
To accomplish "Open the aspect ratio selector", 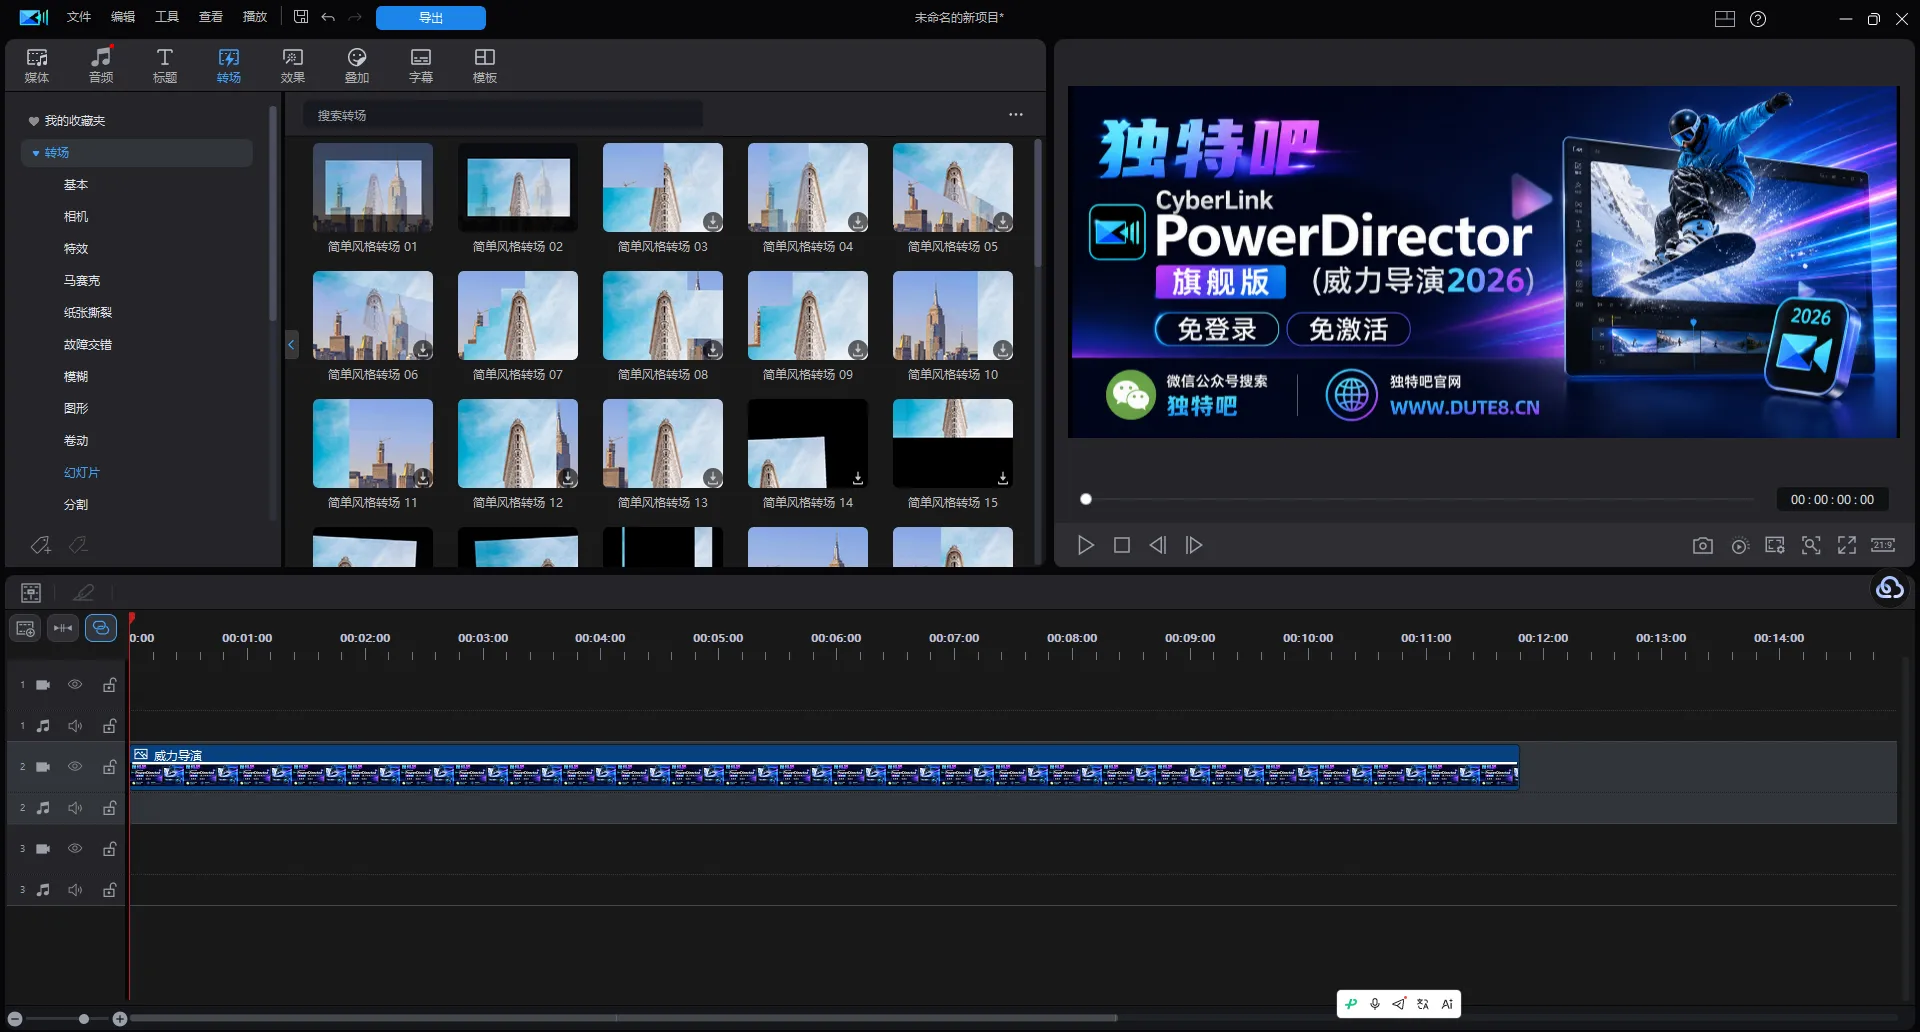I will [1883, 545].
